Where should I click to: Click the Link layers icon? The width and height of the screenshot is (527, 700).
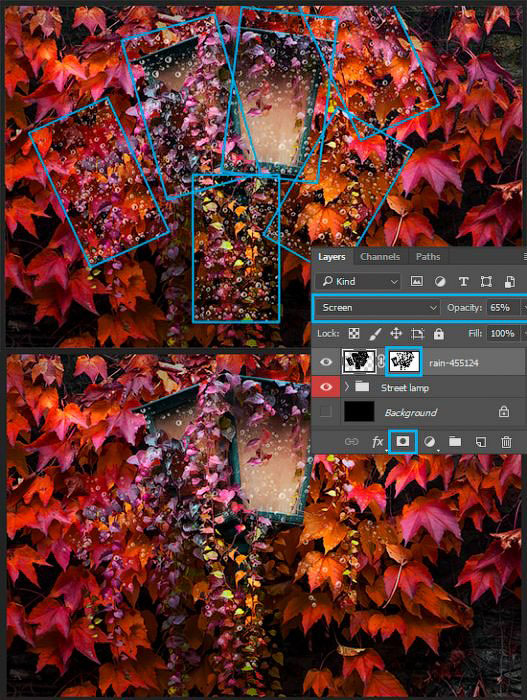coord(351,442)
